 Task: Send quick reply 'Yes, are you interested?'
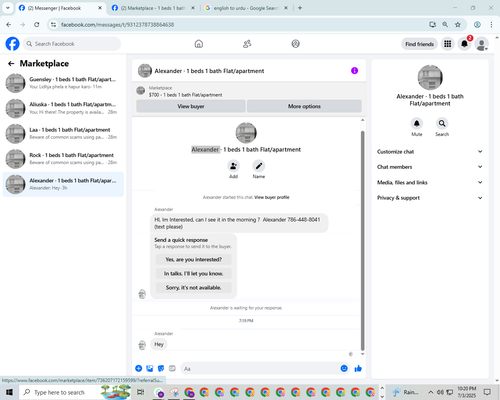(x=194, y=259)
